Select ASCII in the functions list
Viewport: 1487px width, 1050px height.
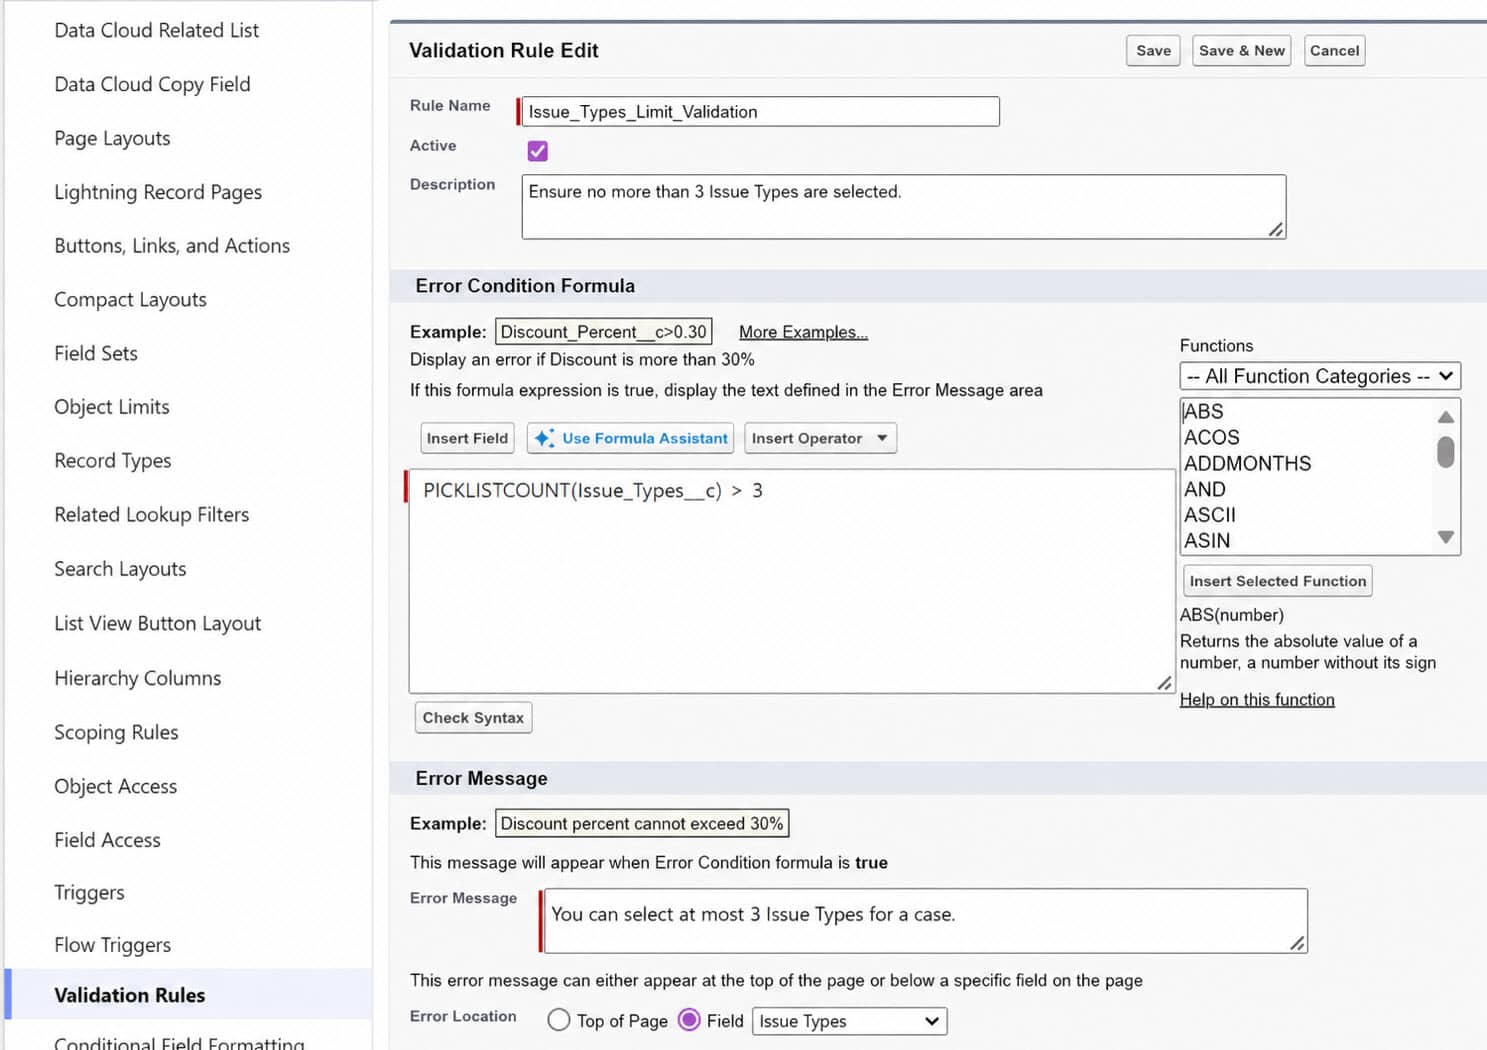(1210, 515)
